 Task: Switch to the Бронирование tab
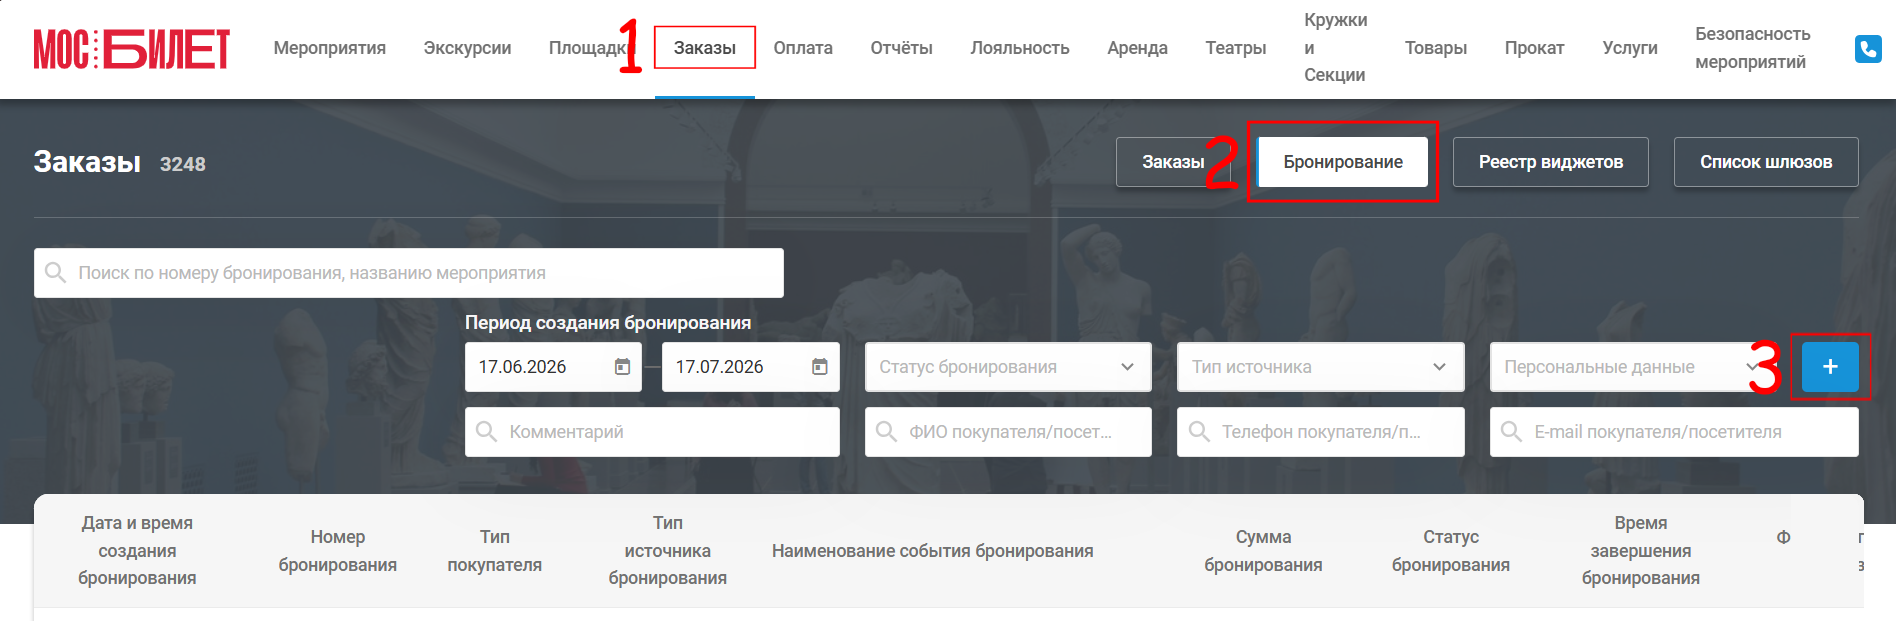[x=1343, y=162]
